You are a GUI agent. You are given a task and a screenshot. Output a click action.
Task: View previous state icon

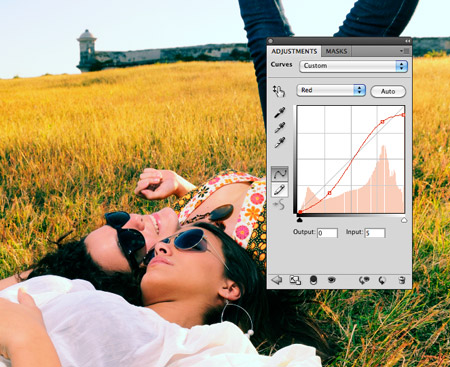click(x=364, y=280)
